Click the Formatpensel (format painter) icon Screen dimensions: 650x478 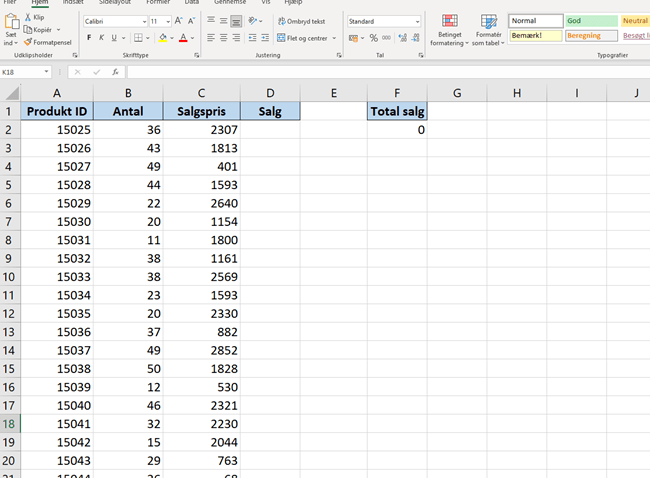coord(28,43)
